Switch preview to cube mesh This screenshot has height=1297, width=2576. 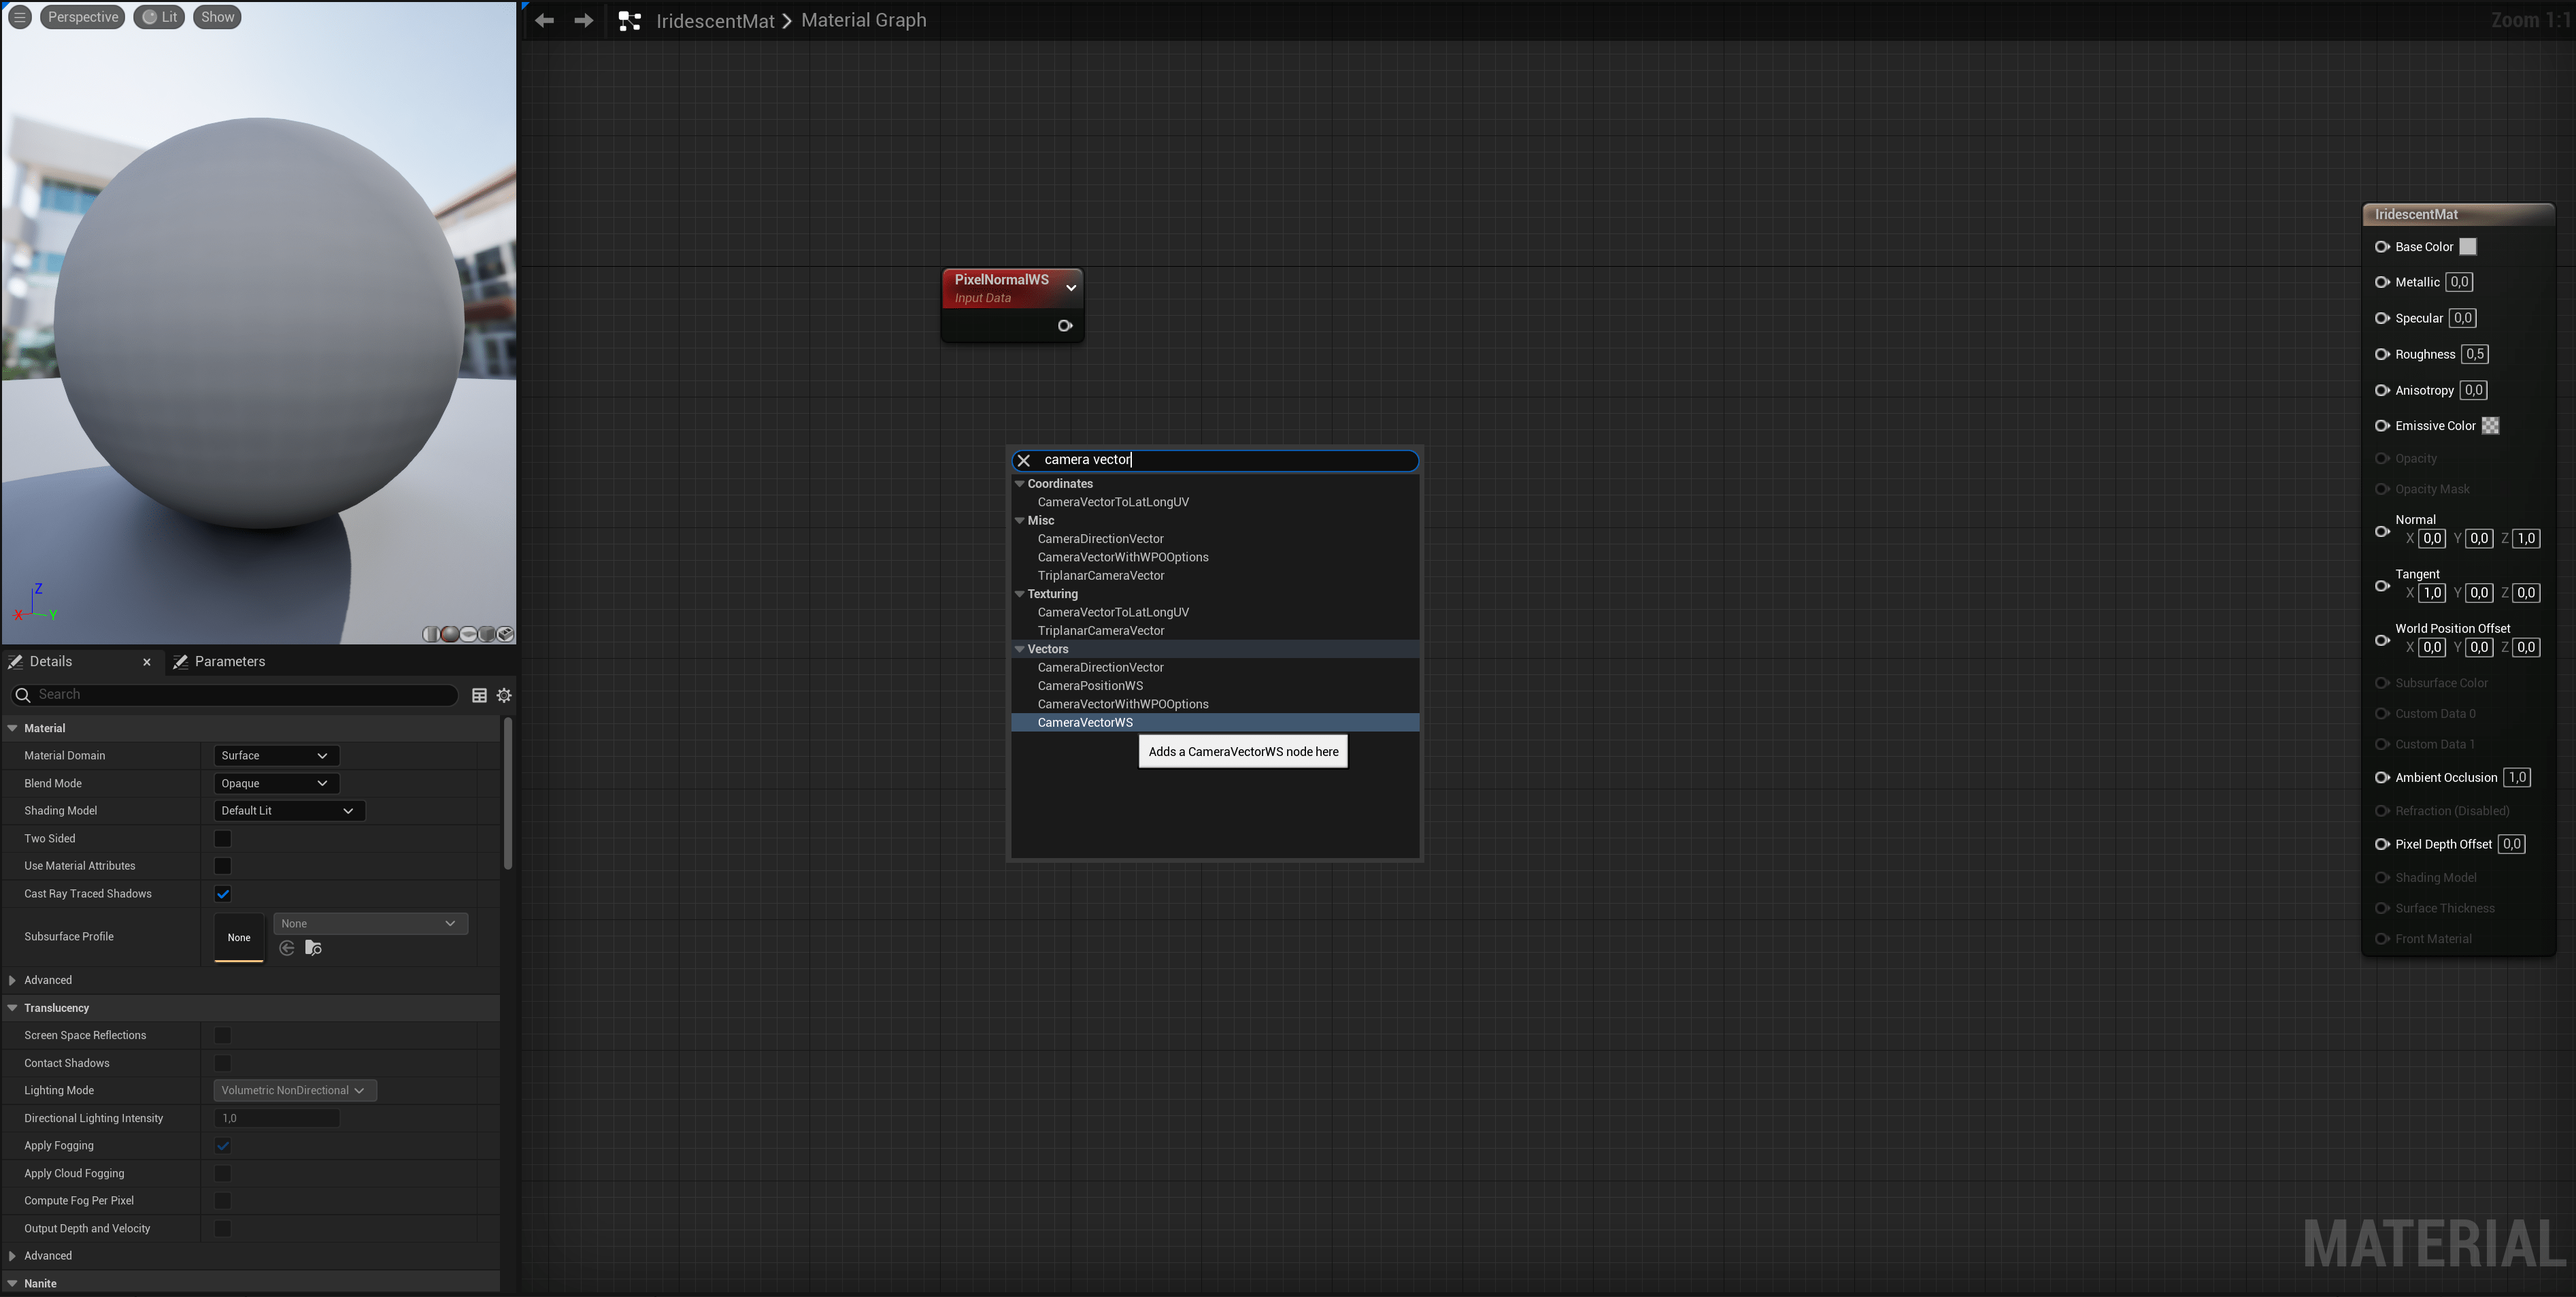click(487, 634)
